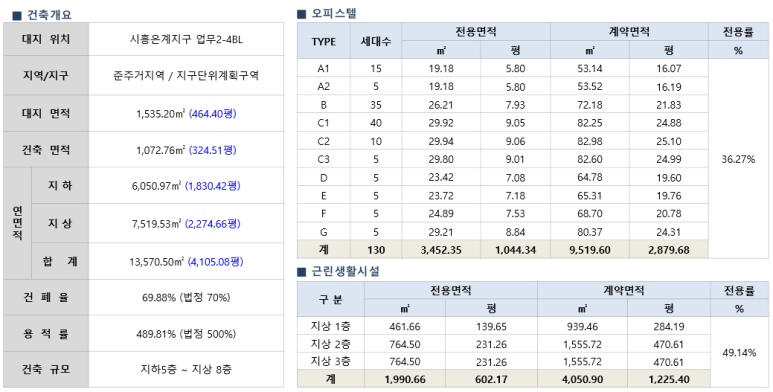Click unit count 35 in row B
773x392 pixels.
click(x=376, y=105)
